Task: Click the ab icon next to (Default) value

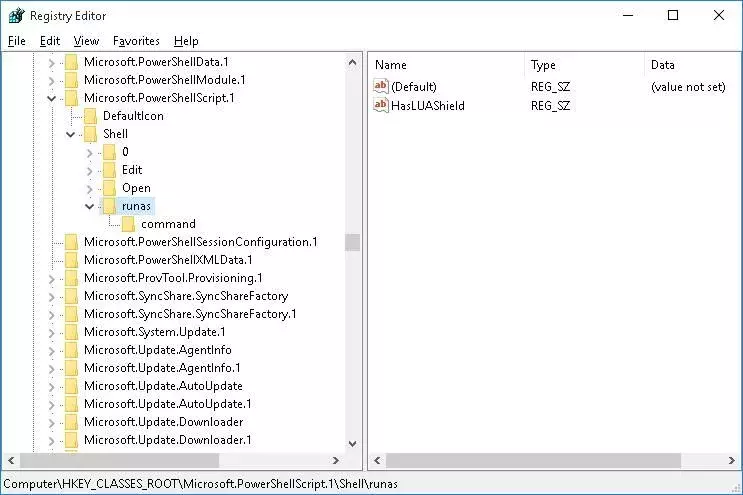Action: (x=381, y=86)
